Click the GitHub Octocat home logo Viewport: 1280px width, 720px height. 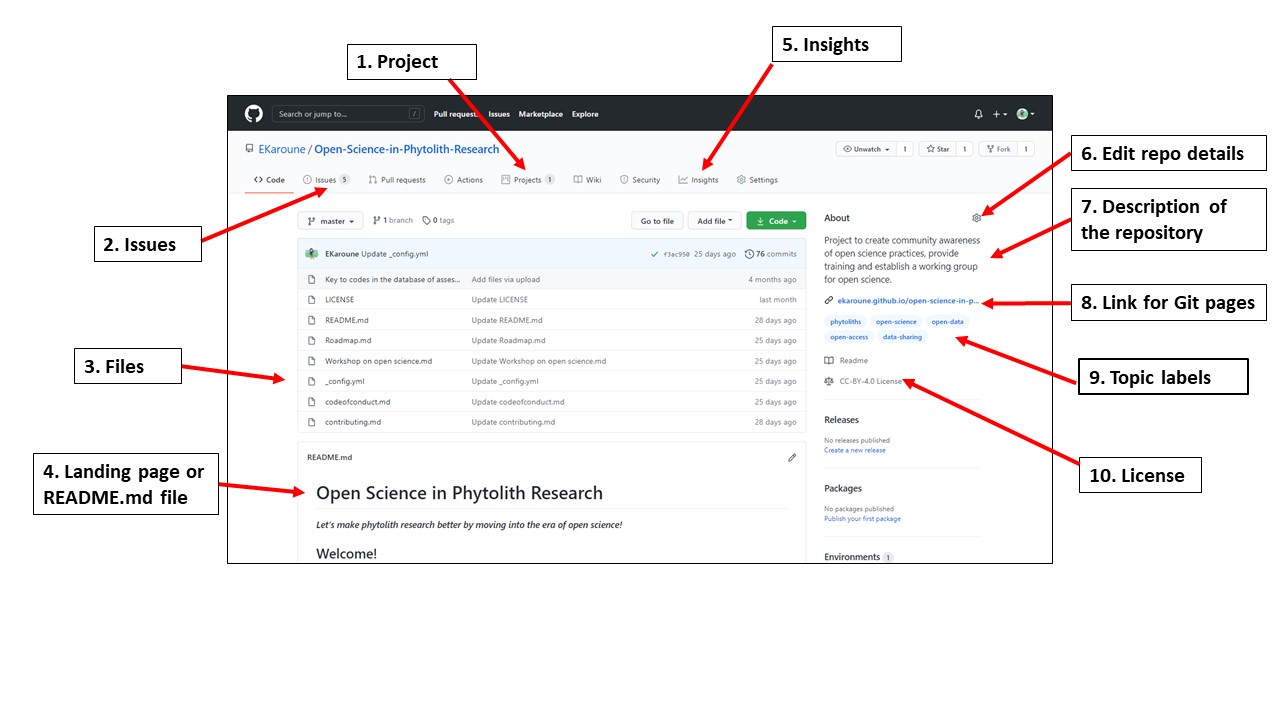[x=253, y=113]
